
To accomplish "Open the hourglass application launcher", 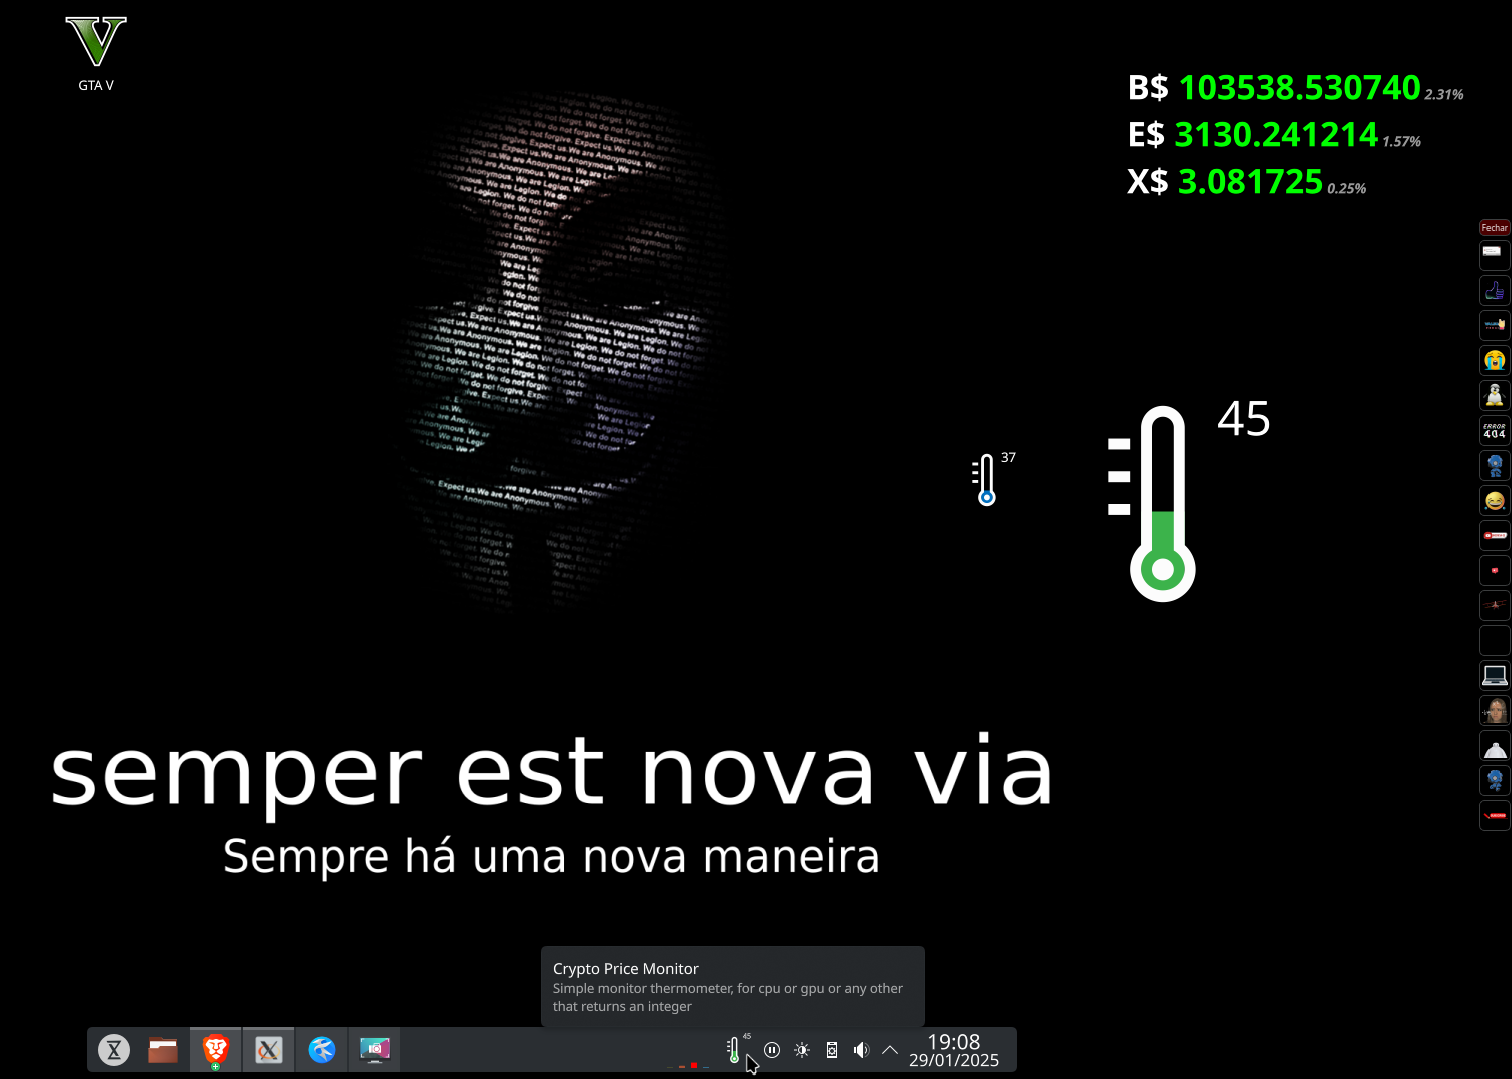I will [114, 1050].
